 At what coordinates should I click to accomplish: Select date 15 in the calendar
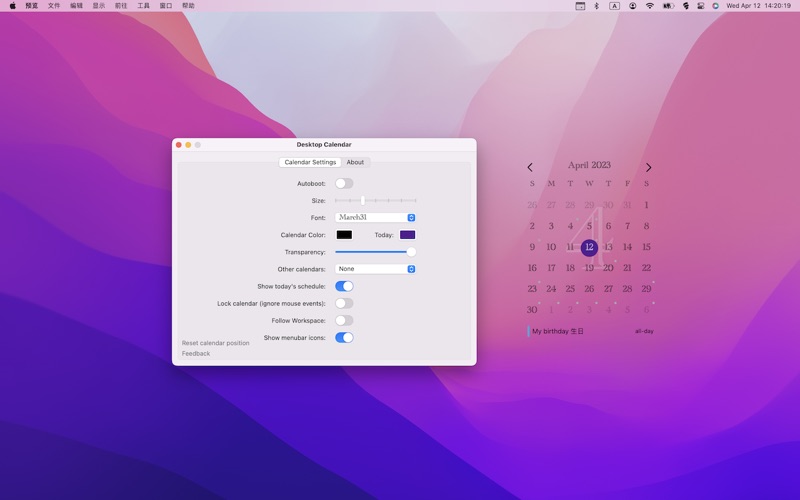coord(646,247)
